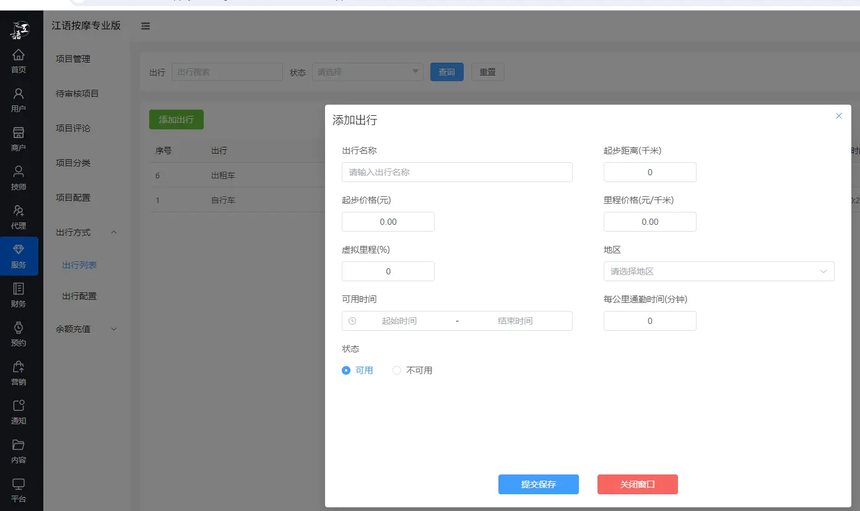Open the 通知 notification sidebar icon
This screenshot has width=860, height=511.
tap(18, 411)
